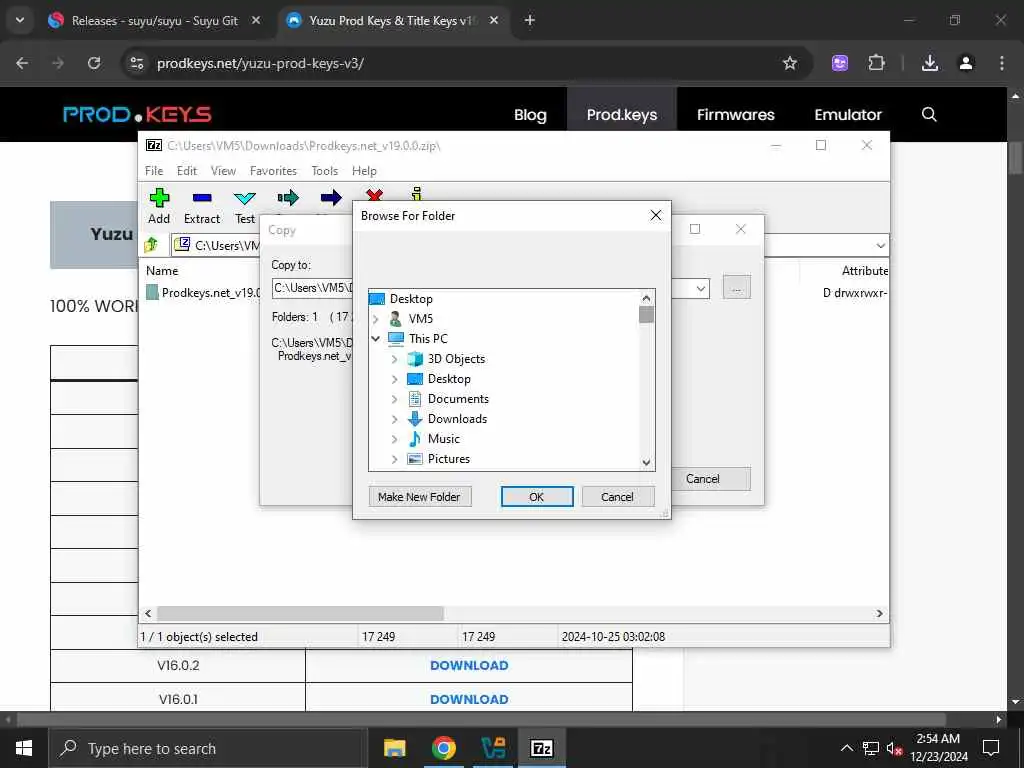Bookmark page with star icon

pos(790,63)
